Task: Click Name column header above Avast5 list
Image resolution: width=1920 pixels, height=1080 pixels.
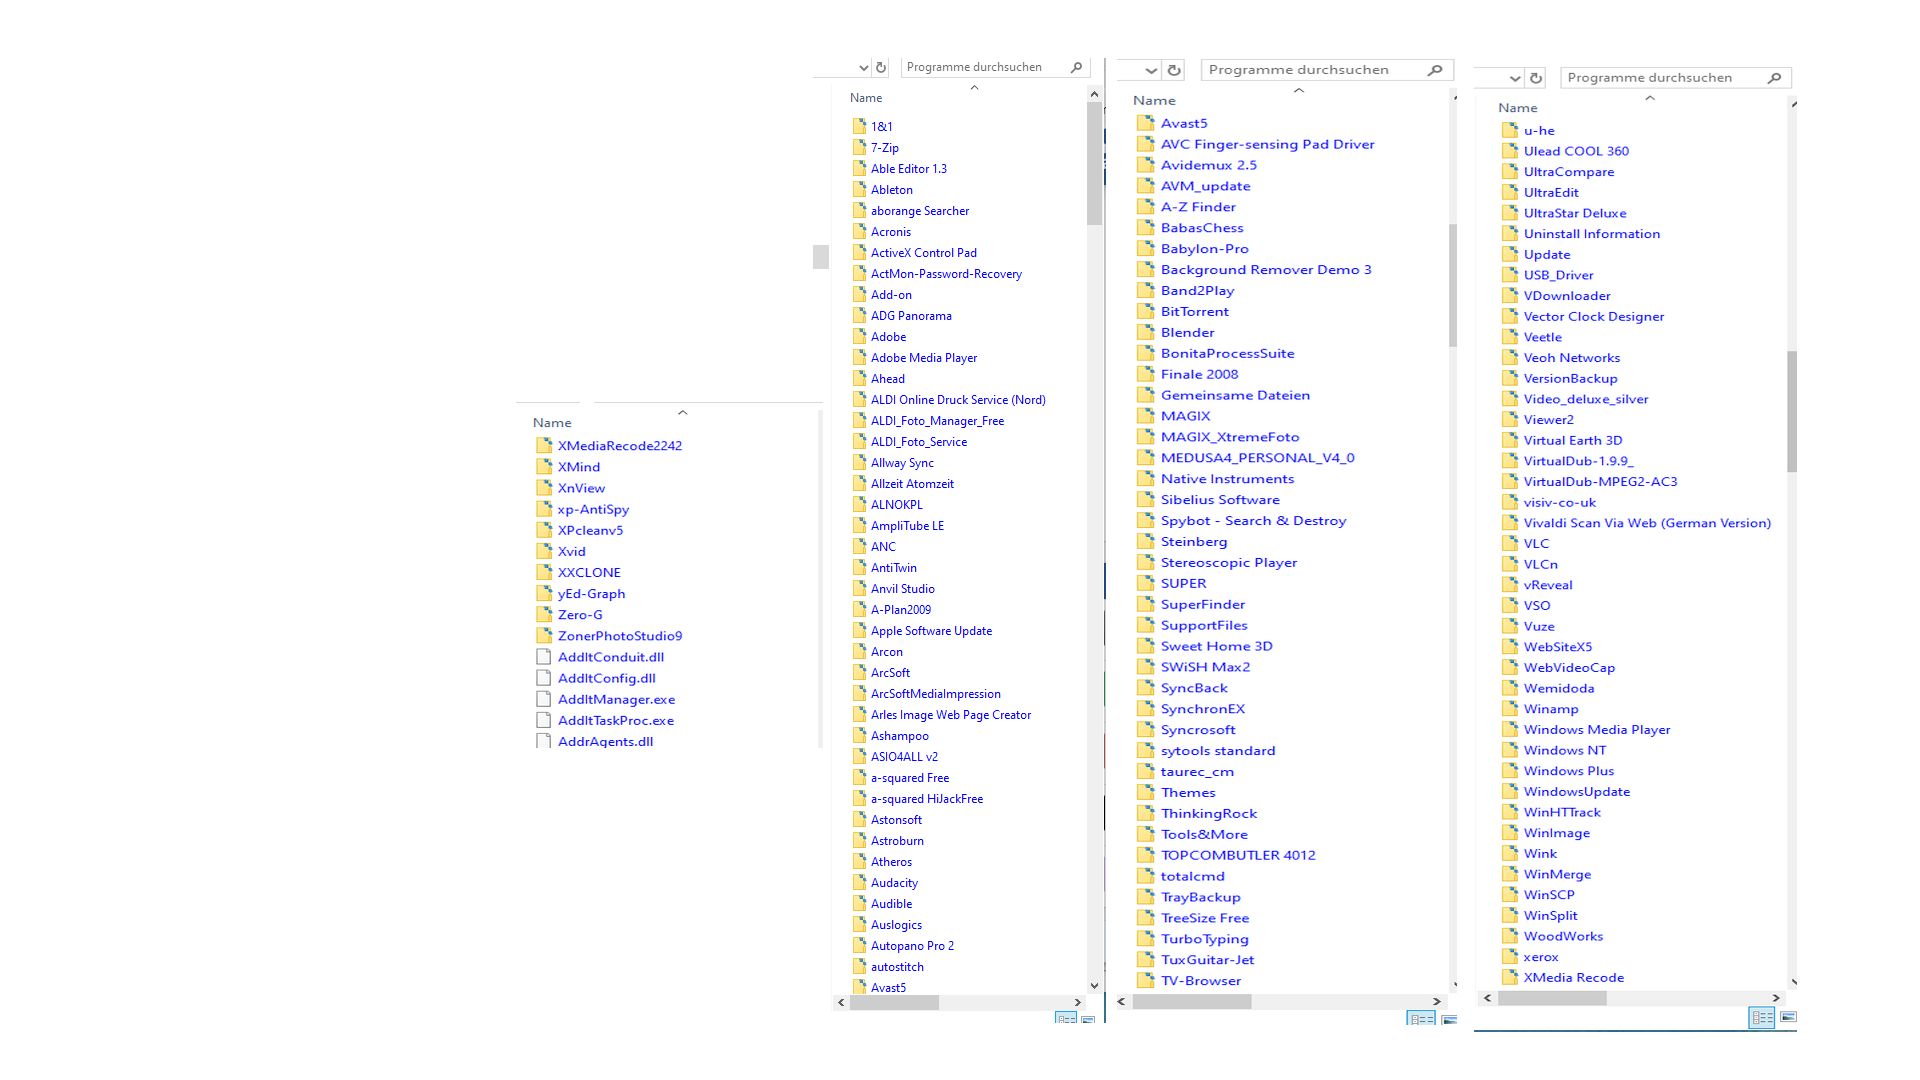Action: click(1154, 101)
